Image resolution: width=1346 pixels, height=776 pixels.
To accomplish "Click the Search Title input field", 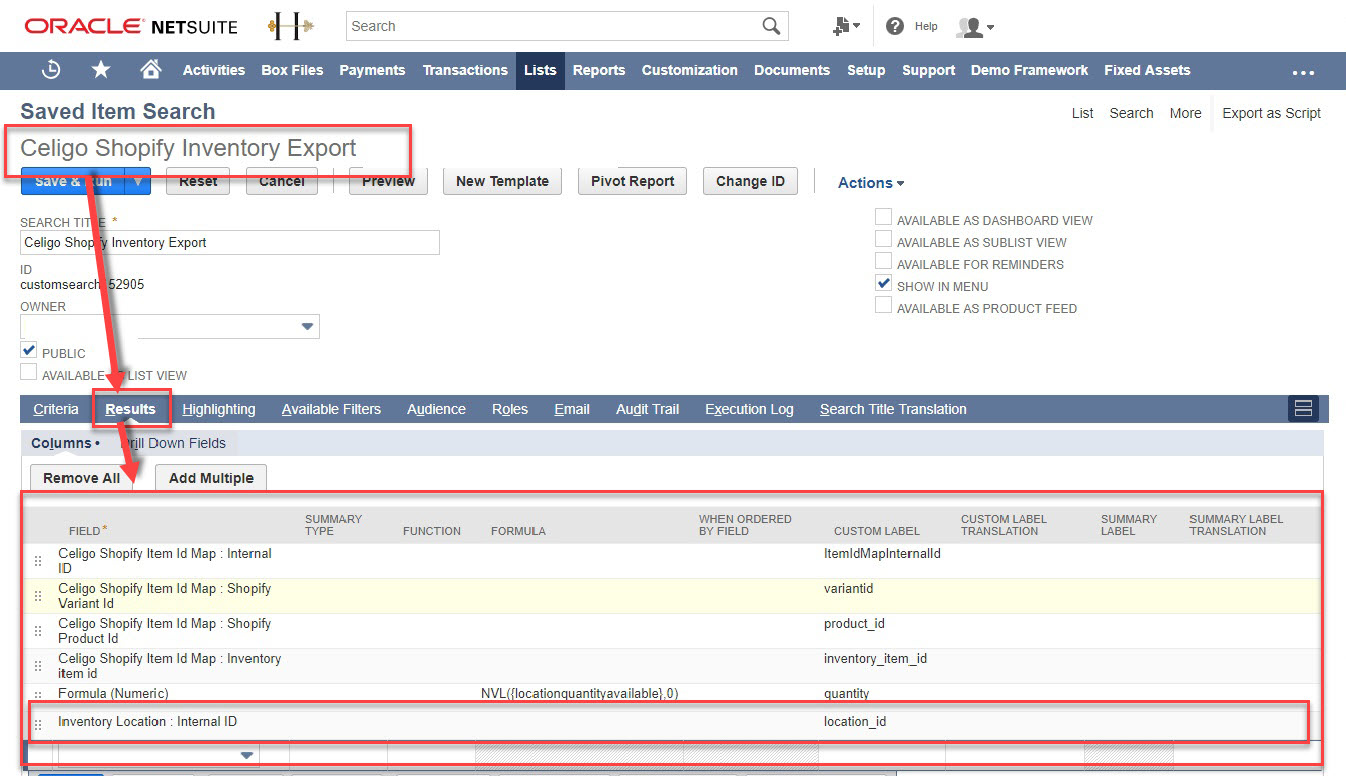I will pos(229,242).
